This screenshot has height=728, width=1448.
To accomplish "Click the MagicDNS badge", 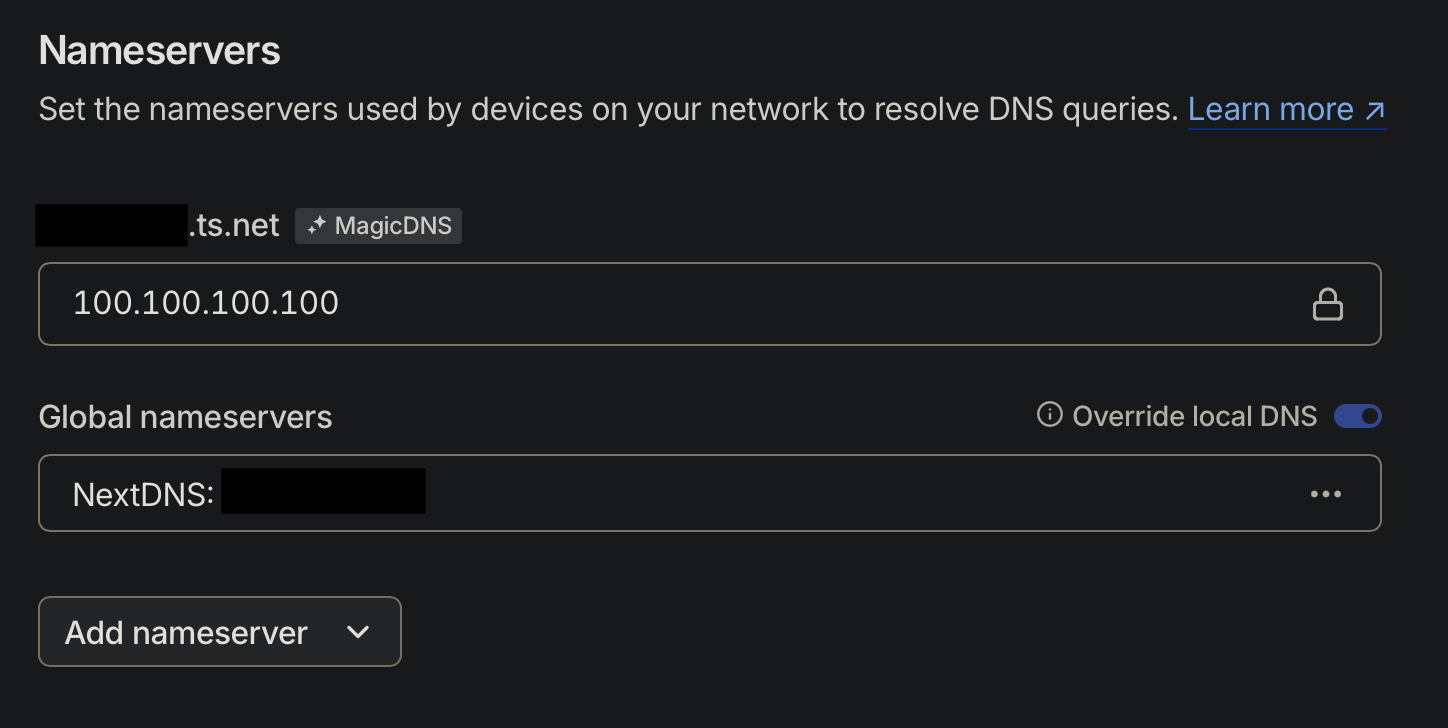I will (x=378, y=225).
